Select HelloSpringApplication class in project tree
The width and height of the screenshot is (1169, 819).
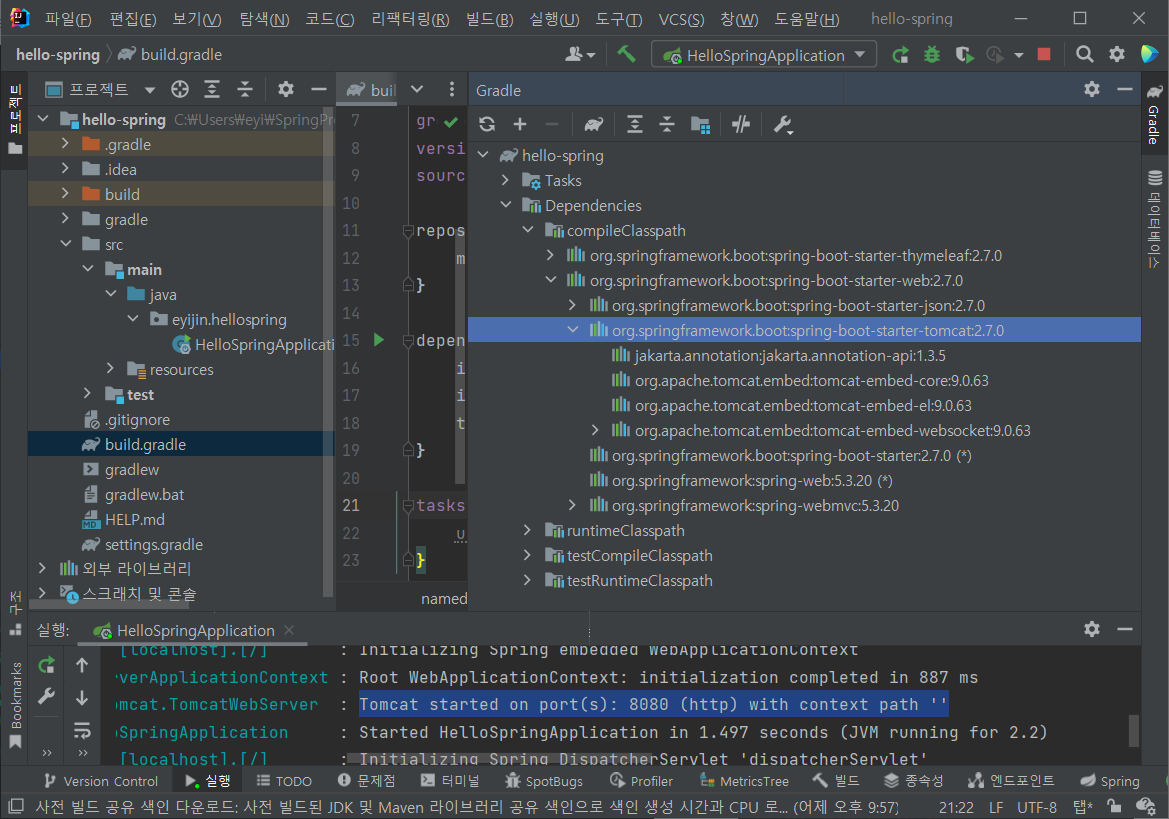click(x=254, y=344)
